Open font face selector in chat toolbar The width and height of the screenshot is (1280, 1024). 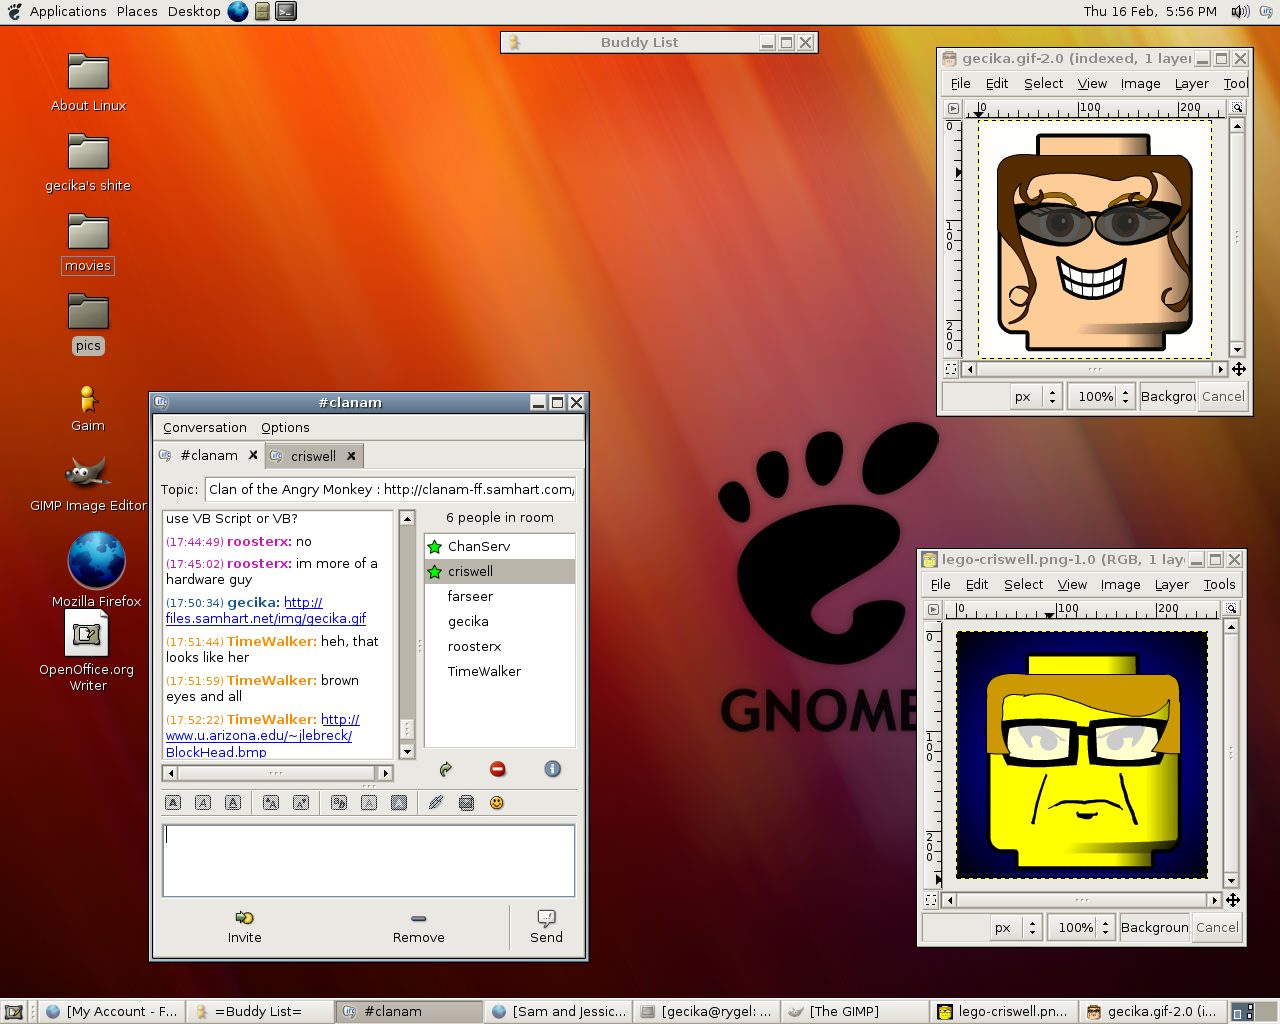(x=339, y=802)
